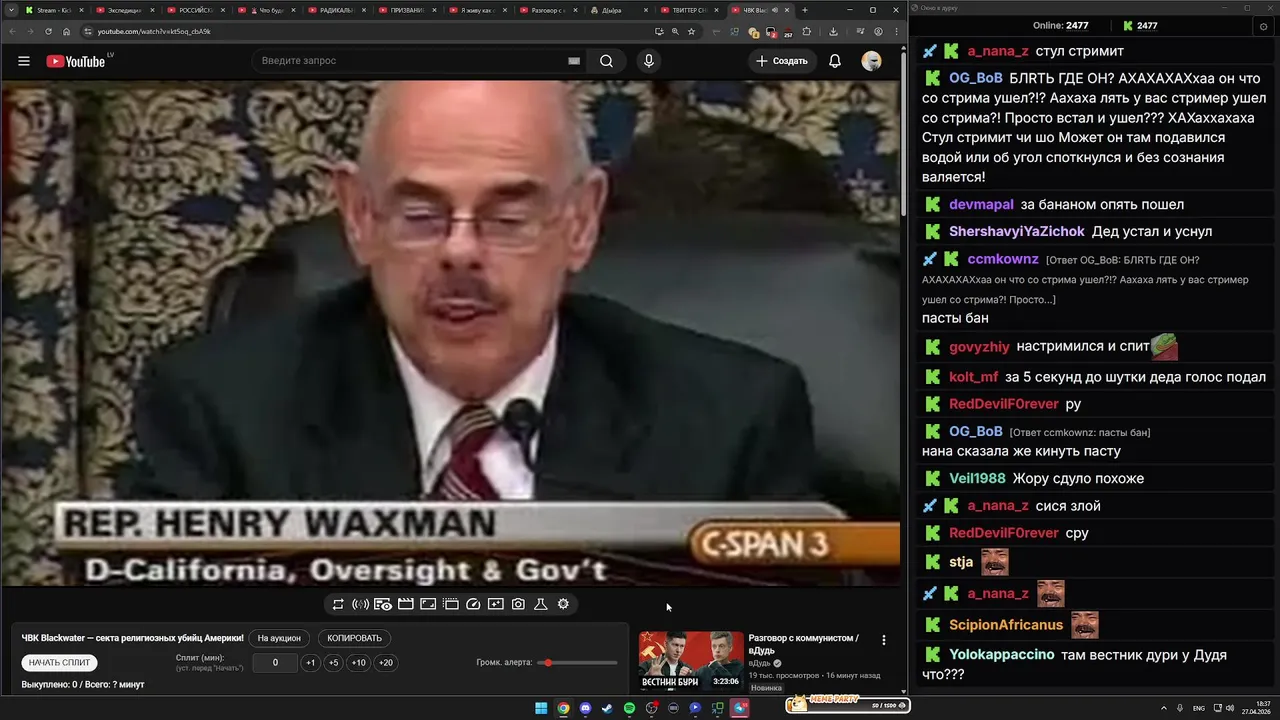The height and width of the screenshot is (720, 1280).
Task: Switch to the Разговор с browser tab
Action: tap(546, 10)
